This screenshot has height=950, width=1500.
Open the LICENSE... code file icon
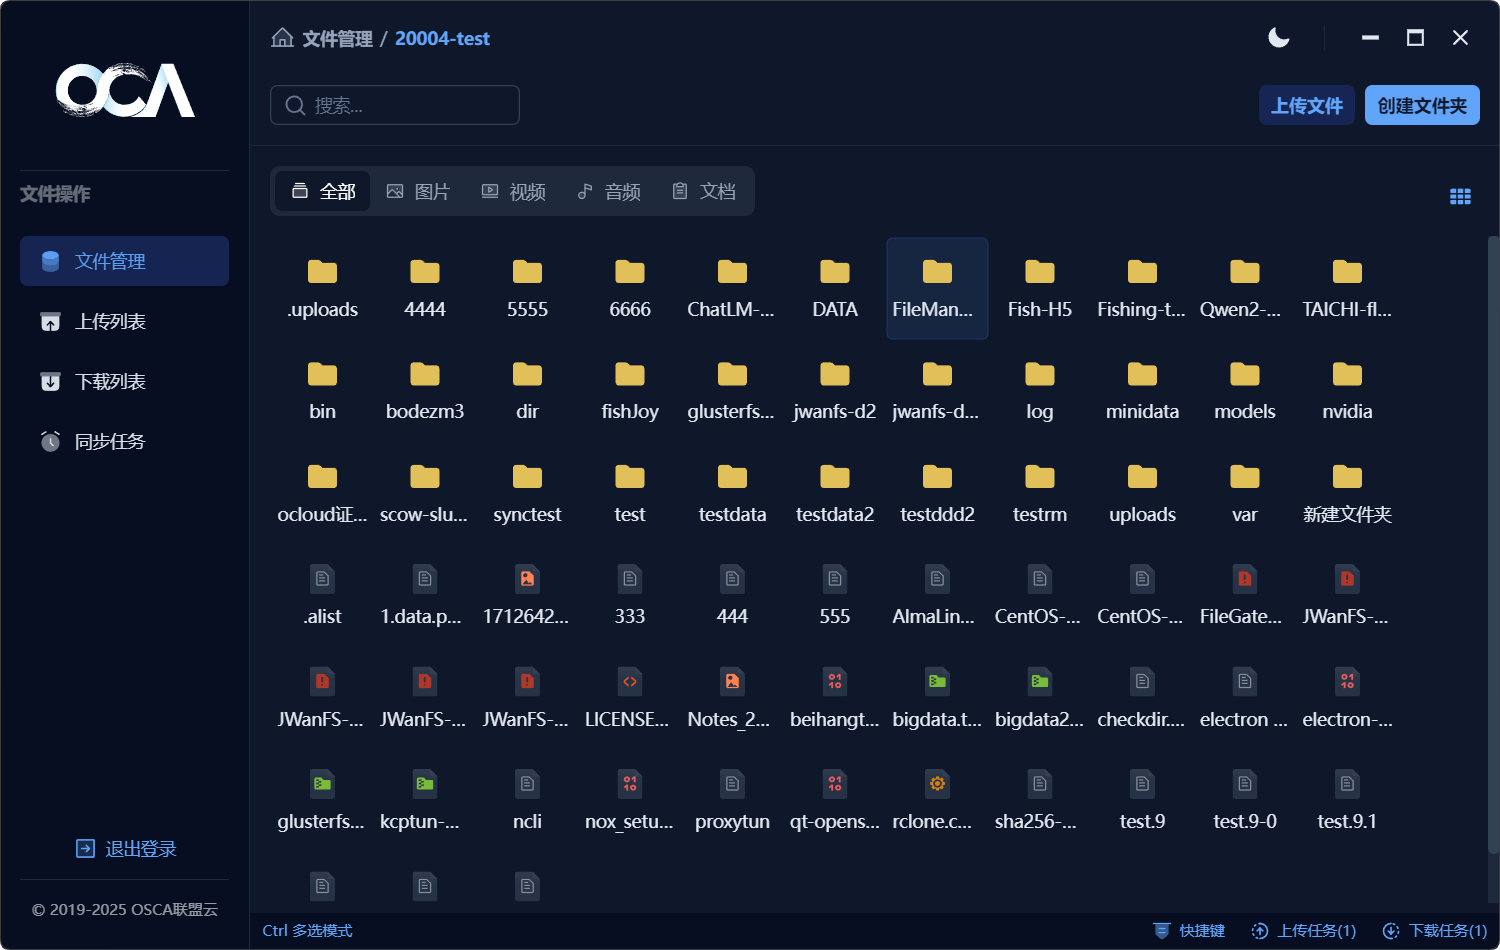click(629, 682)
